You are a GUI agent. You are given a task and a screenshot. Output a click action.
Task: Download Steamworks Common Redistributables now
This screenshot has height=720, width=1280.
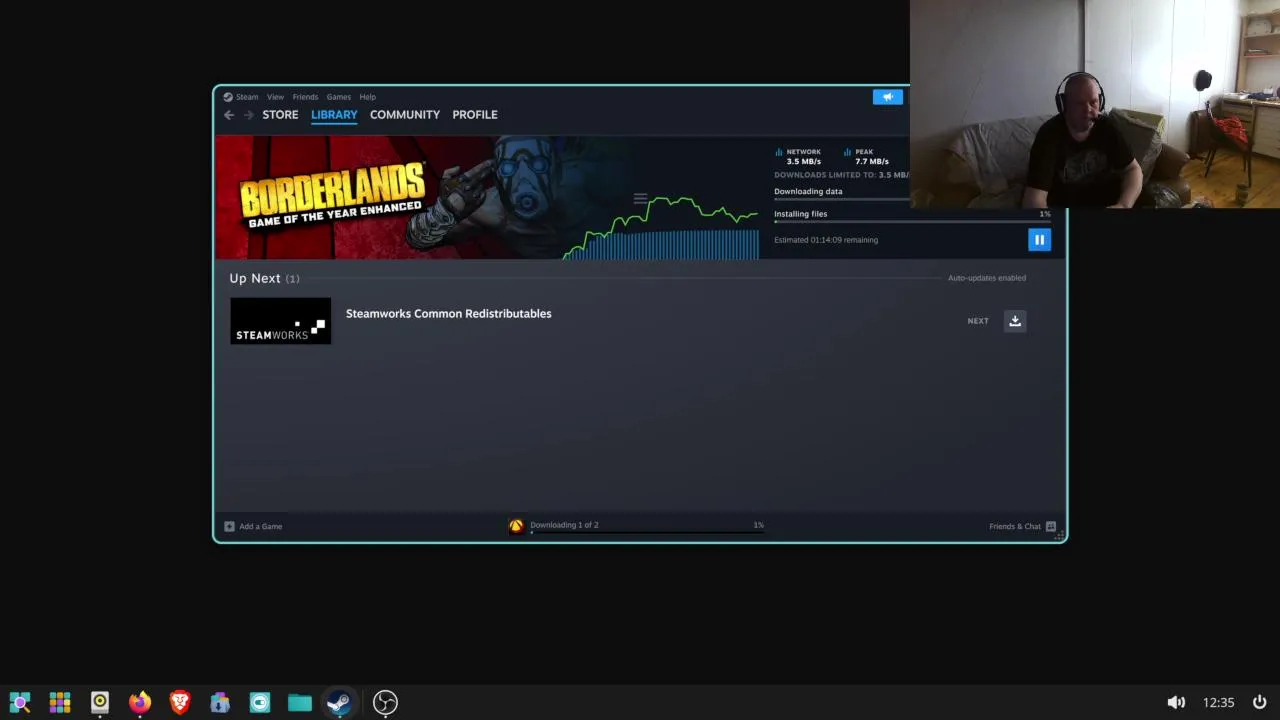pyautogui.click(x=1015, y=321)
